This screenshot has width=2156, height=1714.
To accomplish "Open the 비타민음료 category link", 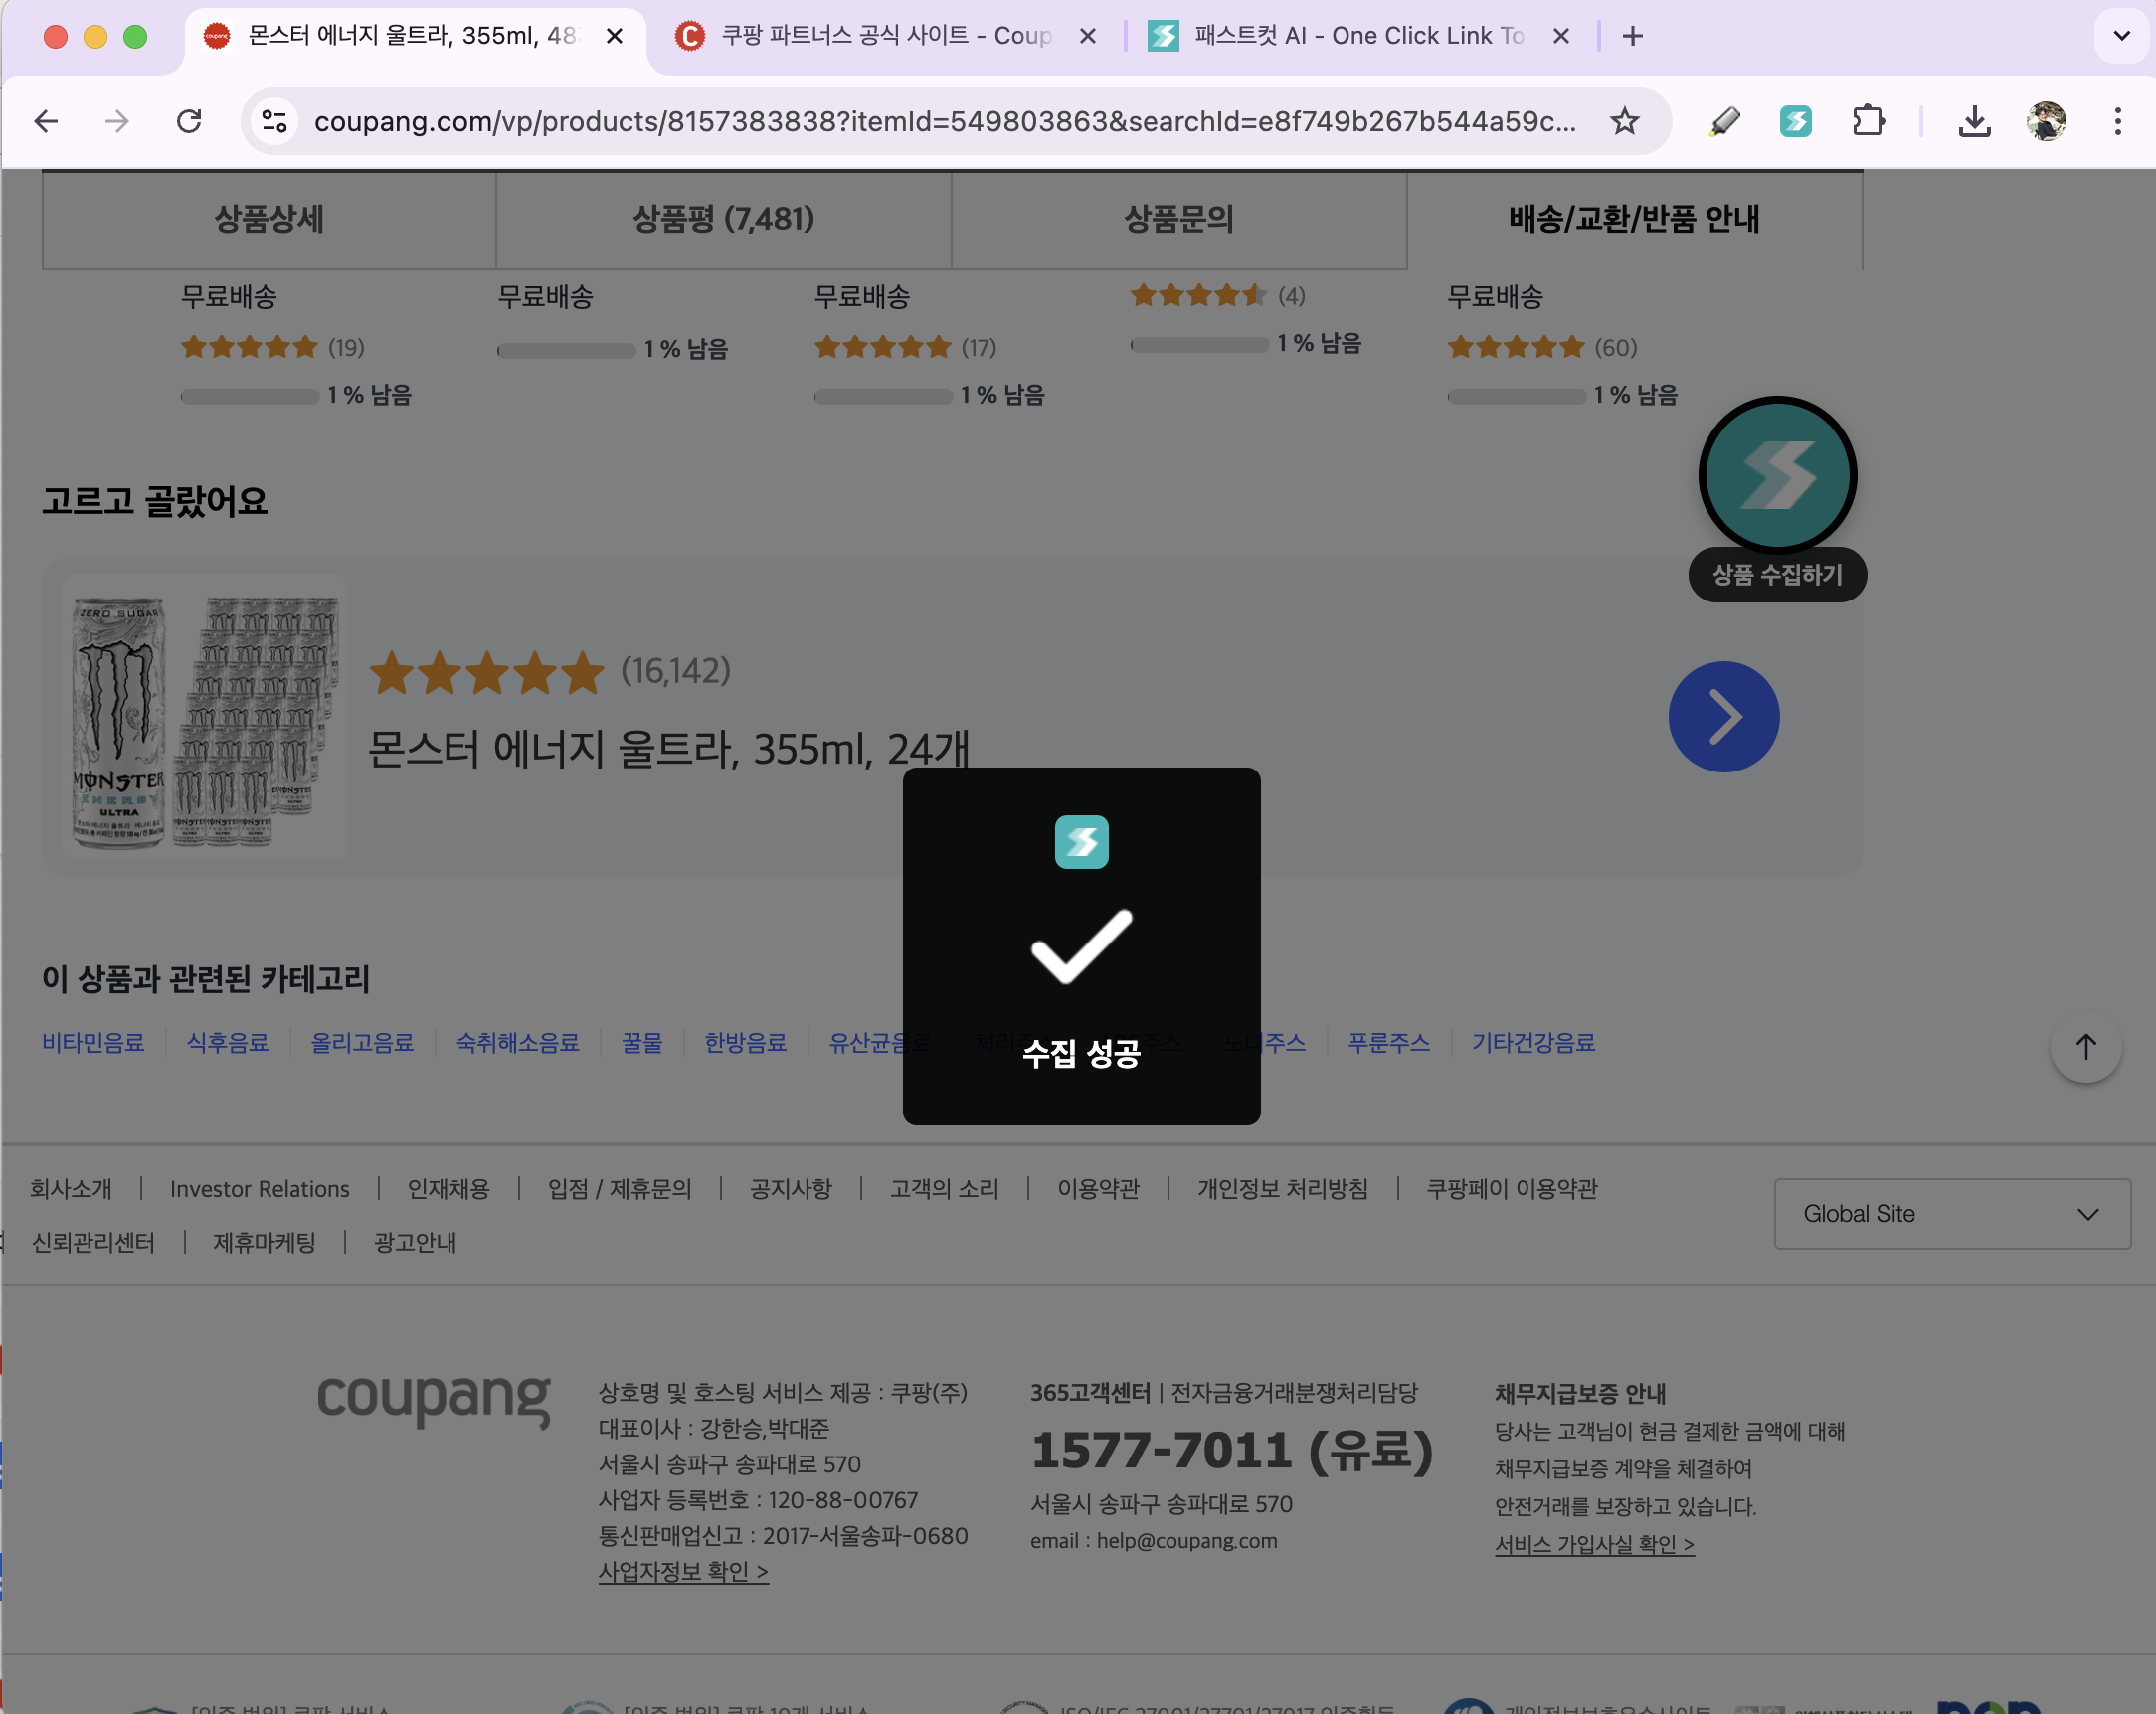I will [93, 1043].
